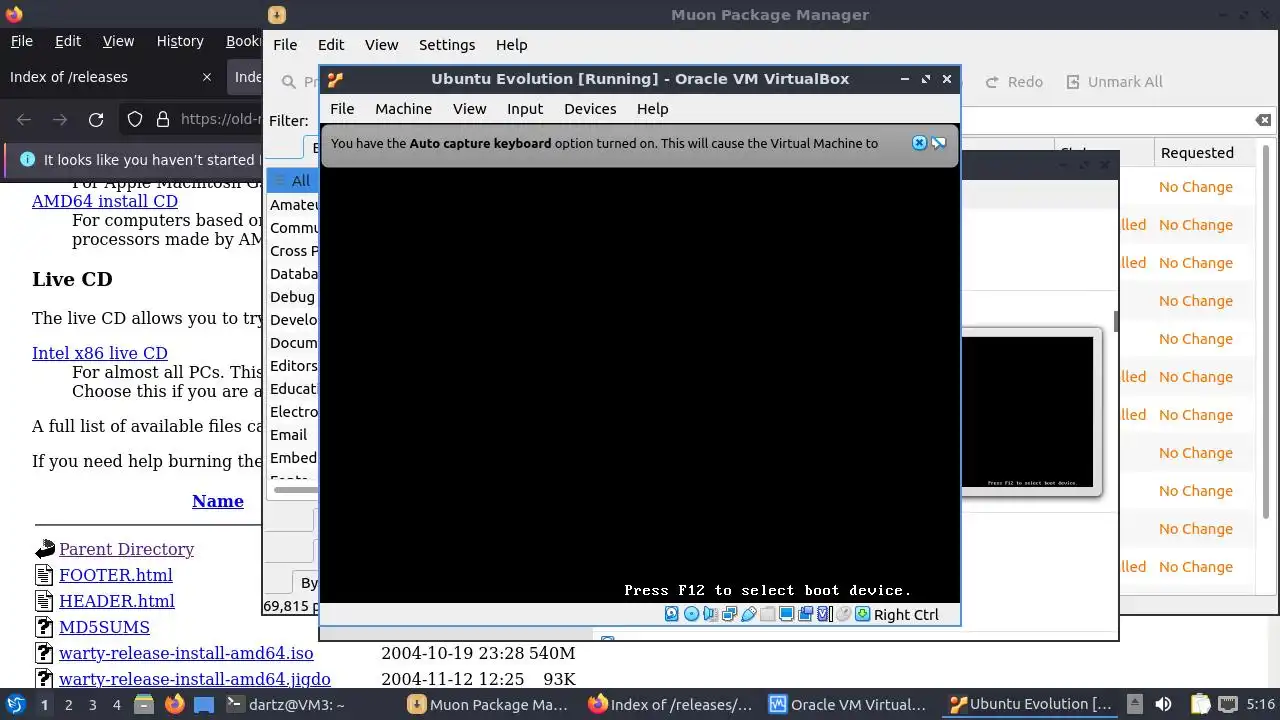Open Muon Package Manager Settings menu

pyautogui.click(x=447, y=45)
